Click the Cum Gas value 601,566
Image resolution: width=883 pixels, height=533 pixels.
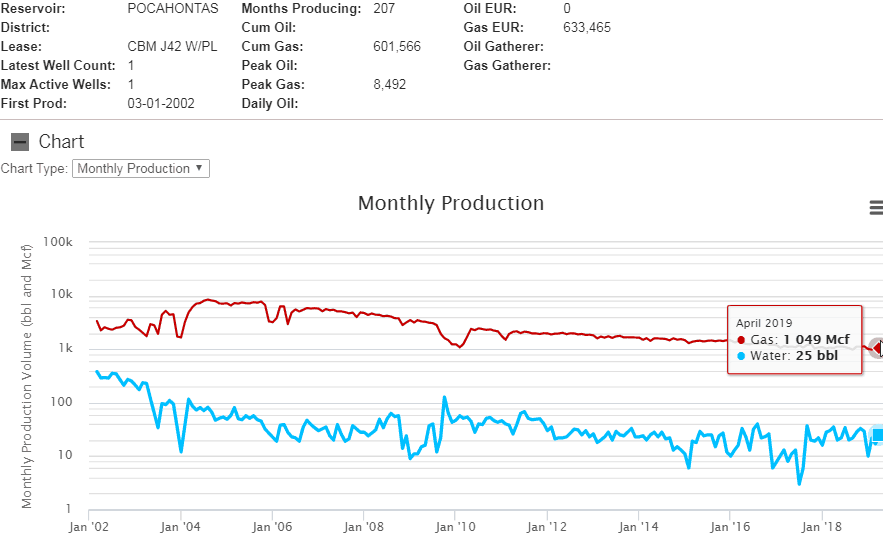pyautogui.click(x=397, y=47)
